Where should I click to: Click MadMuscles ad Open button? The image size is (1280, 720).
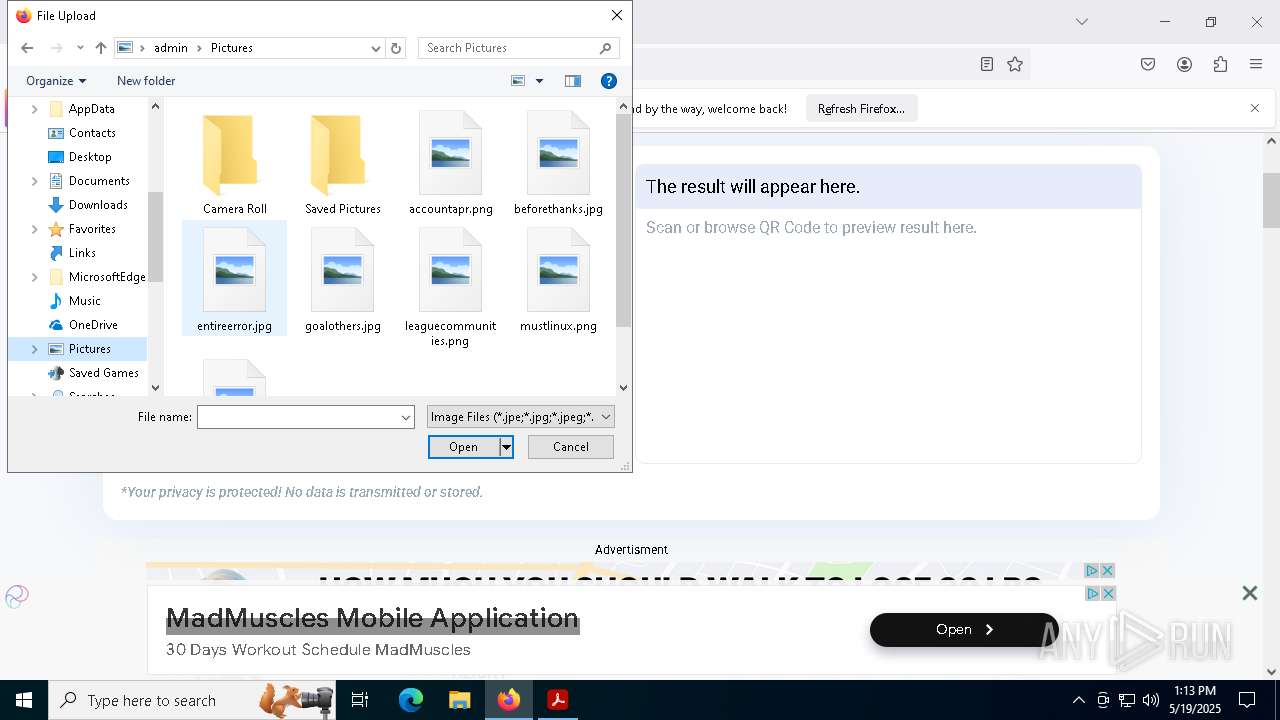coord(964,630)
